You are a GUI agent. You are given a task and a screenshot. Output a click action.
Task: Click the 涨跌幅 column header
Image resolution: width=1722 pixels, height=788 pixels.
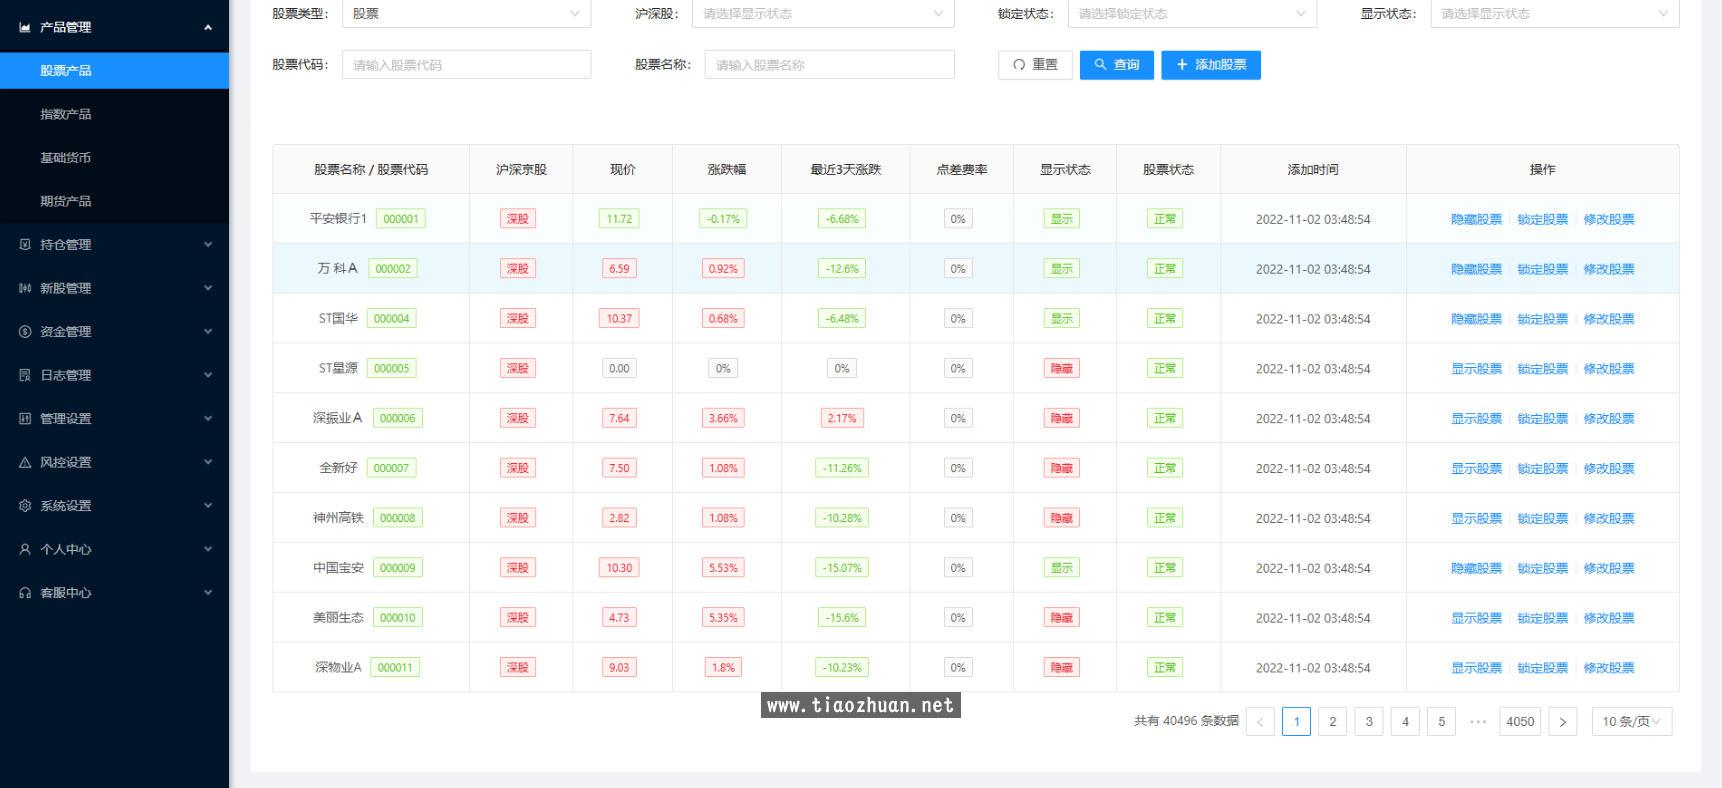tap(727, 169)
